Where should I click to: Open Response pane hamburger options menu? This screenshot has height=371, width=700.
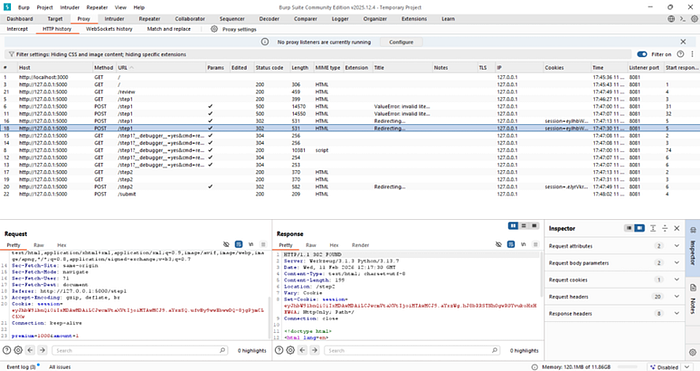click(535, 244)
